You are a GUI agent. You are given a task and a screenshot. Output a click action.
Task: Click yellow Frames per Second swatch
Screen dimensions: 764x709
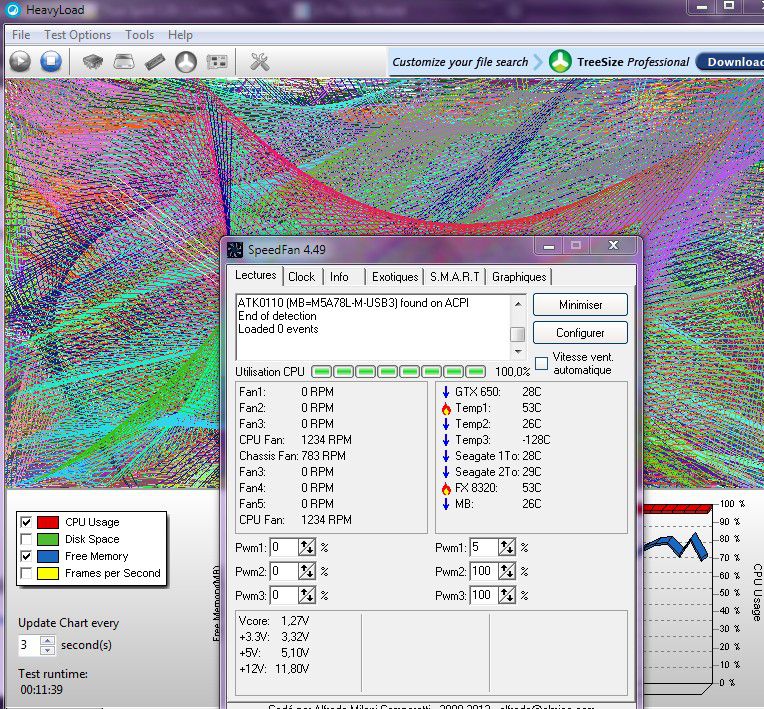(x=48, y=573)
